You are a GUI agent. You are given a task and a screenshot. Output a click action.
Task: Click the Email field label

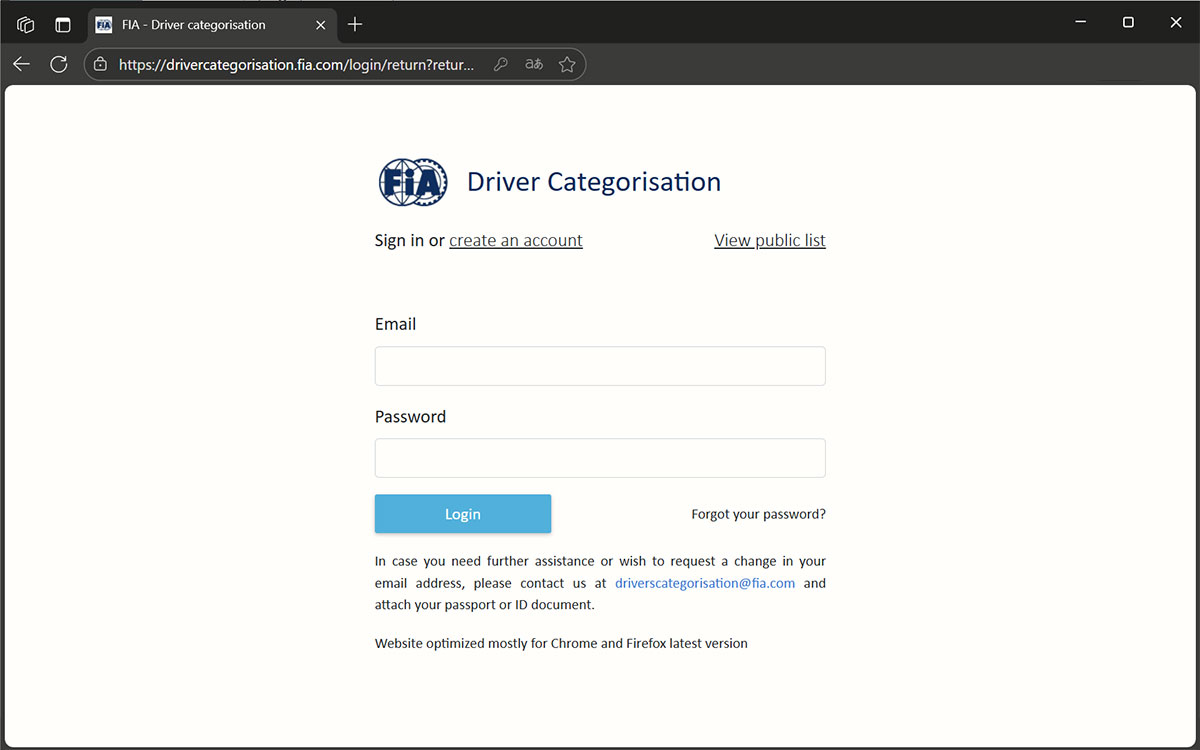point(396,324)
